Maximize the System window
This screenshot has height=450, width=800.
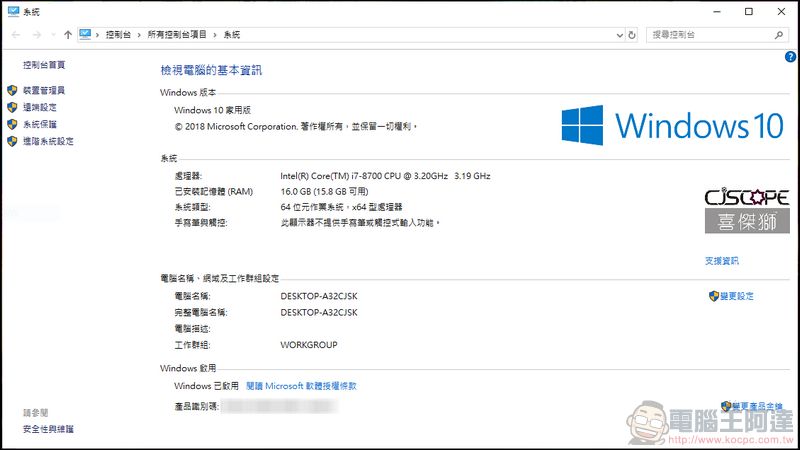click(x=748, y=11)
